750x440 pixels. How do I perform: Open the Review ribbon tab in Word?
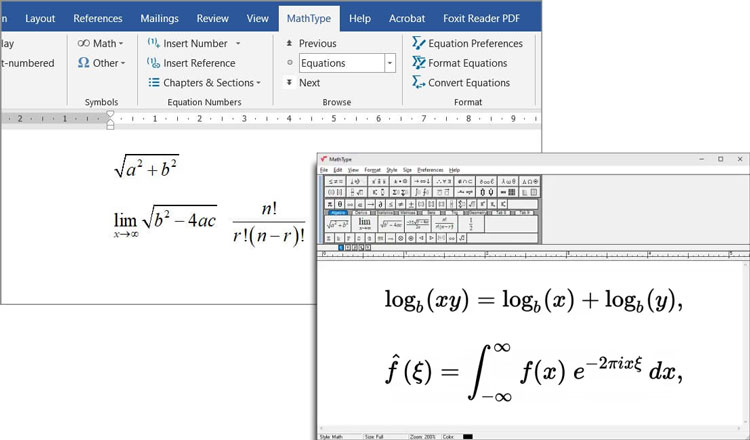point(212,18)
